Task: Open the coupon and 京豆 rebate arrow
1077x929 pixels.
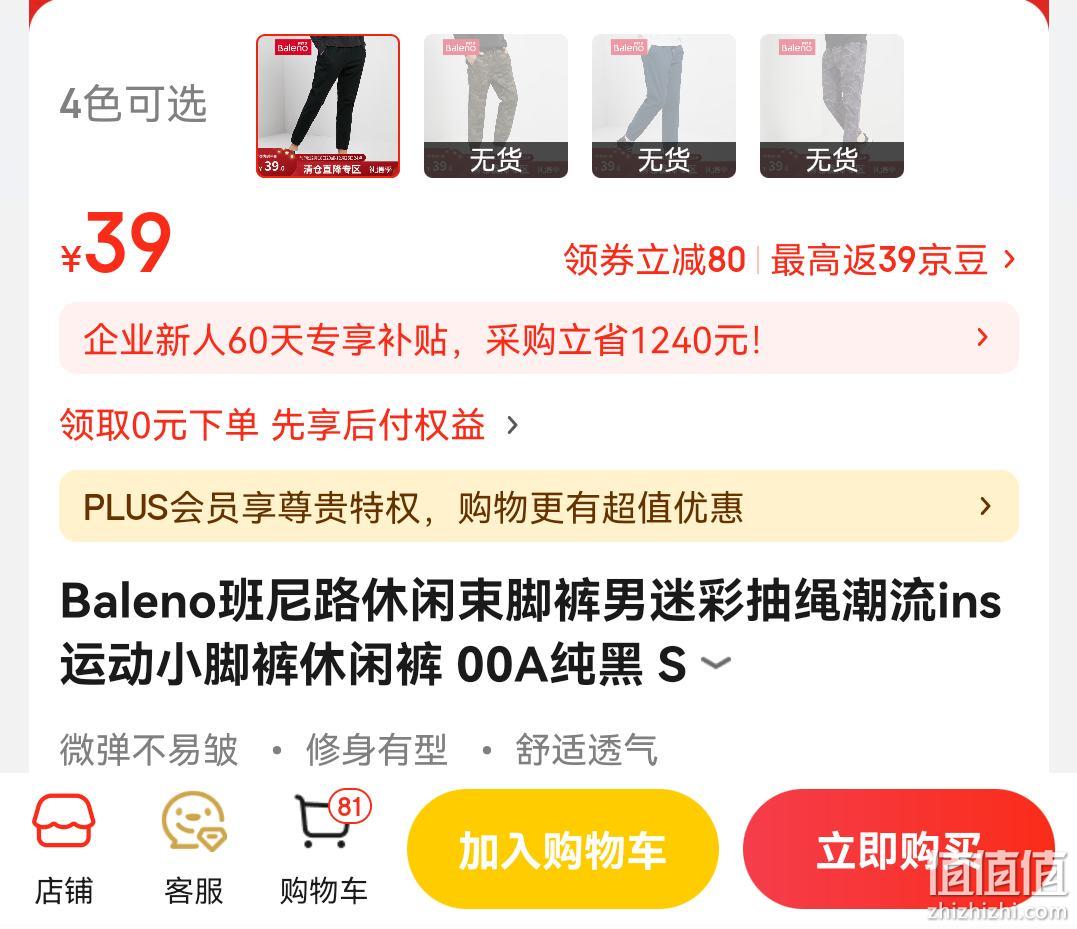Action: tap(1009, 260)
